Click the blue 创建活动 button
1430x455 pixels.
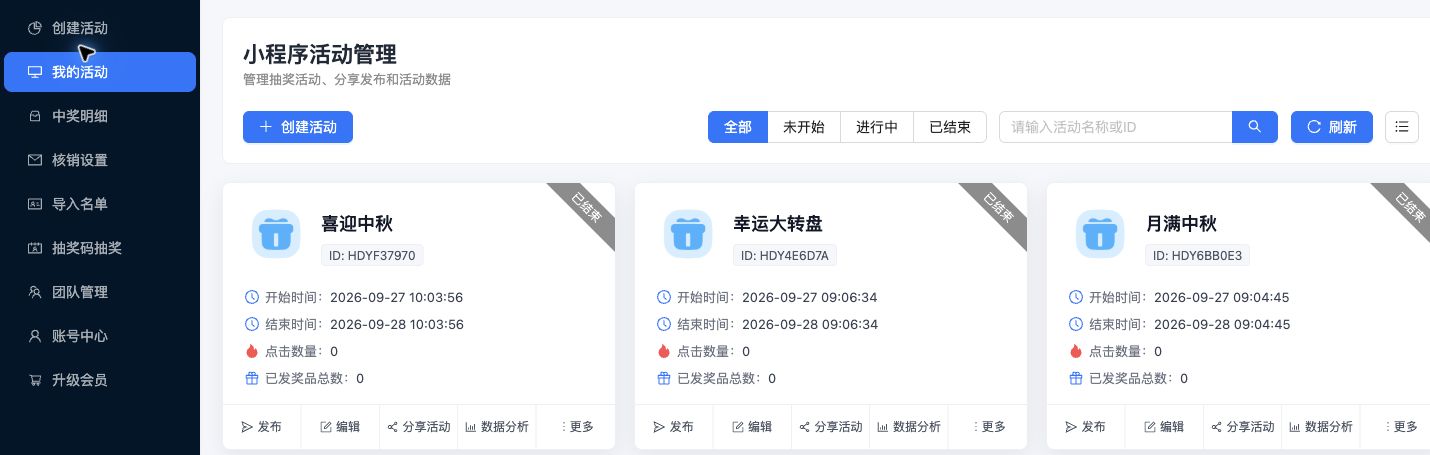pos(298,127)
